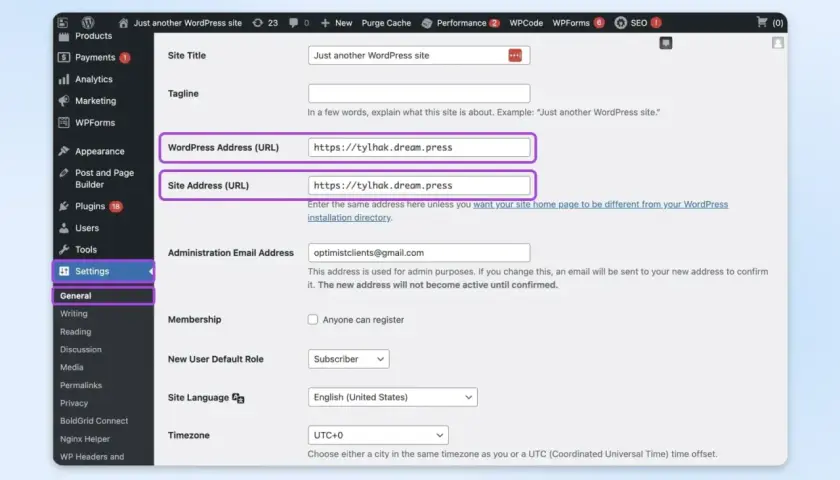
Task: Click the updates refresh icon showing 23
Action: [258, 23]
